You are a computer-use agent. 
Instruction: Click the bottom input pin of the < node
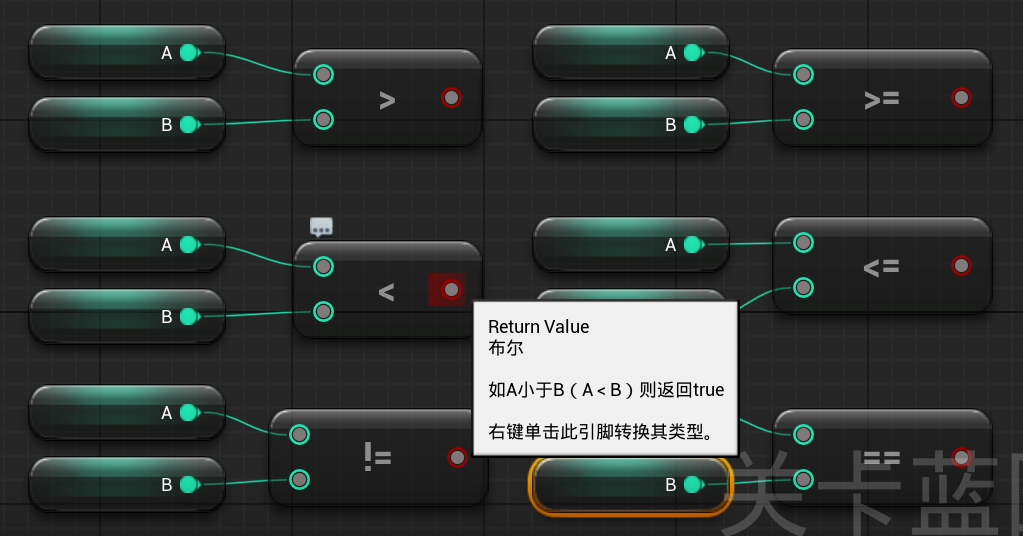point(323,312)
